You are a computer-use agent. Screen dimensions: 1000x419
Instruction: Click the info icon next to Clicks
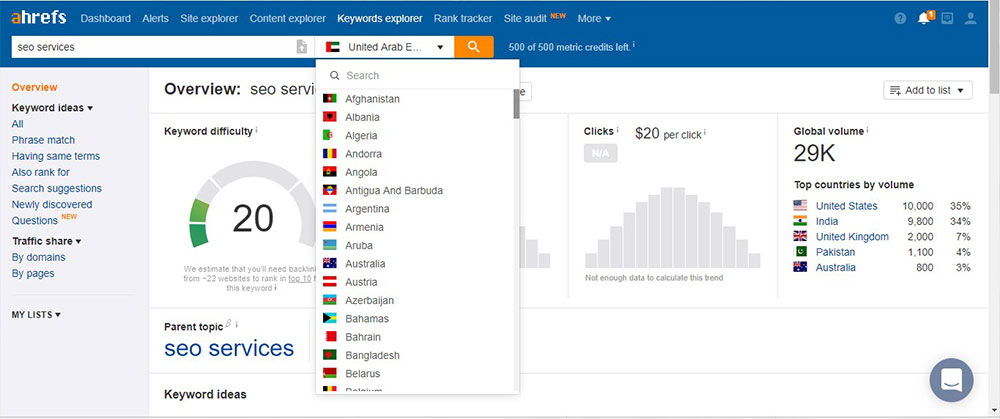pos(617,130)
